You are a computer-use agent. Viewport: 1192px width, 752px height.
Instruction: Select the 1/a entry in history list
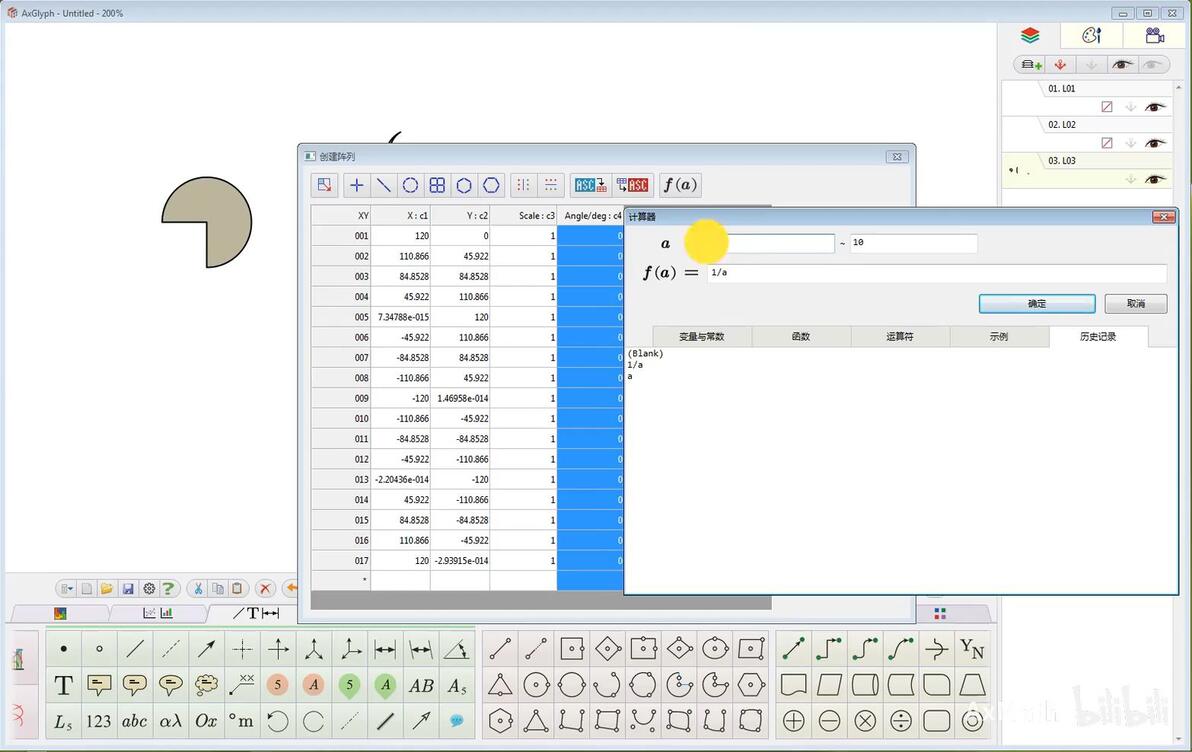coord(635,365)
